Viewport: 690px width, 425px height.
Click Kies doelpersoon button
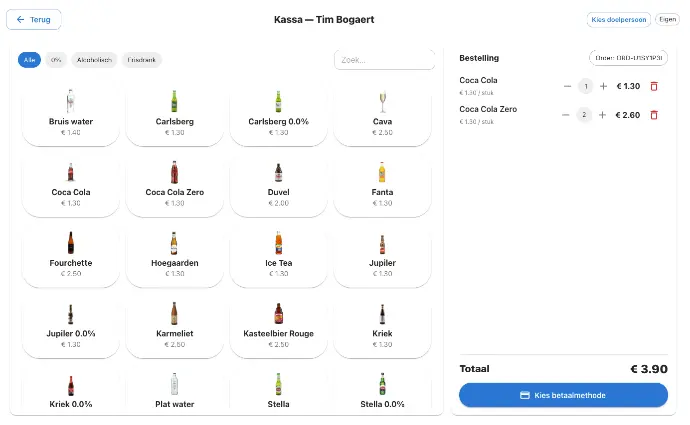tap(618, 19)
